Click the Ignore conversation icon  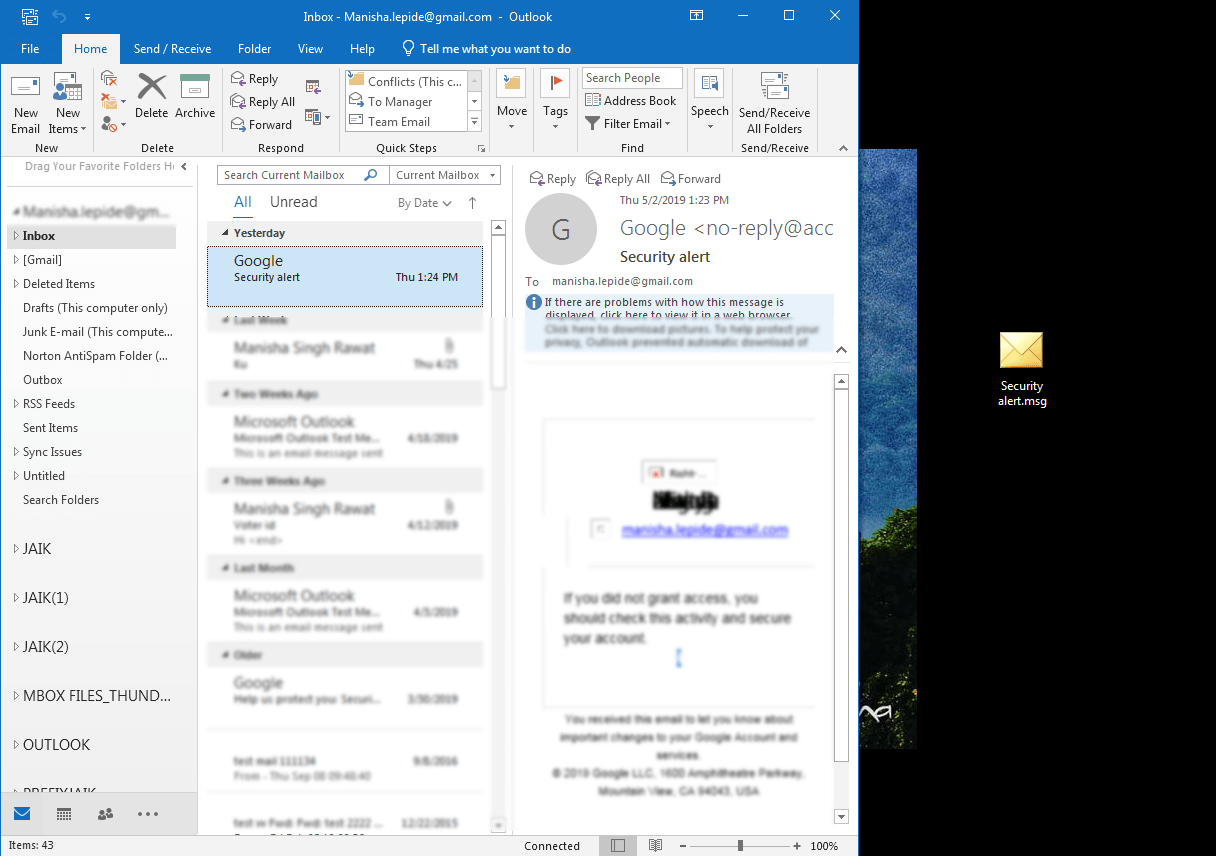point(109,79)
